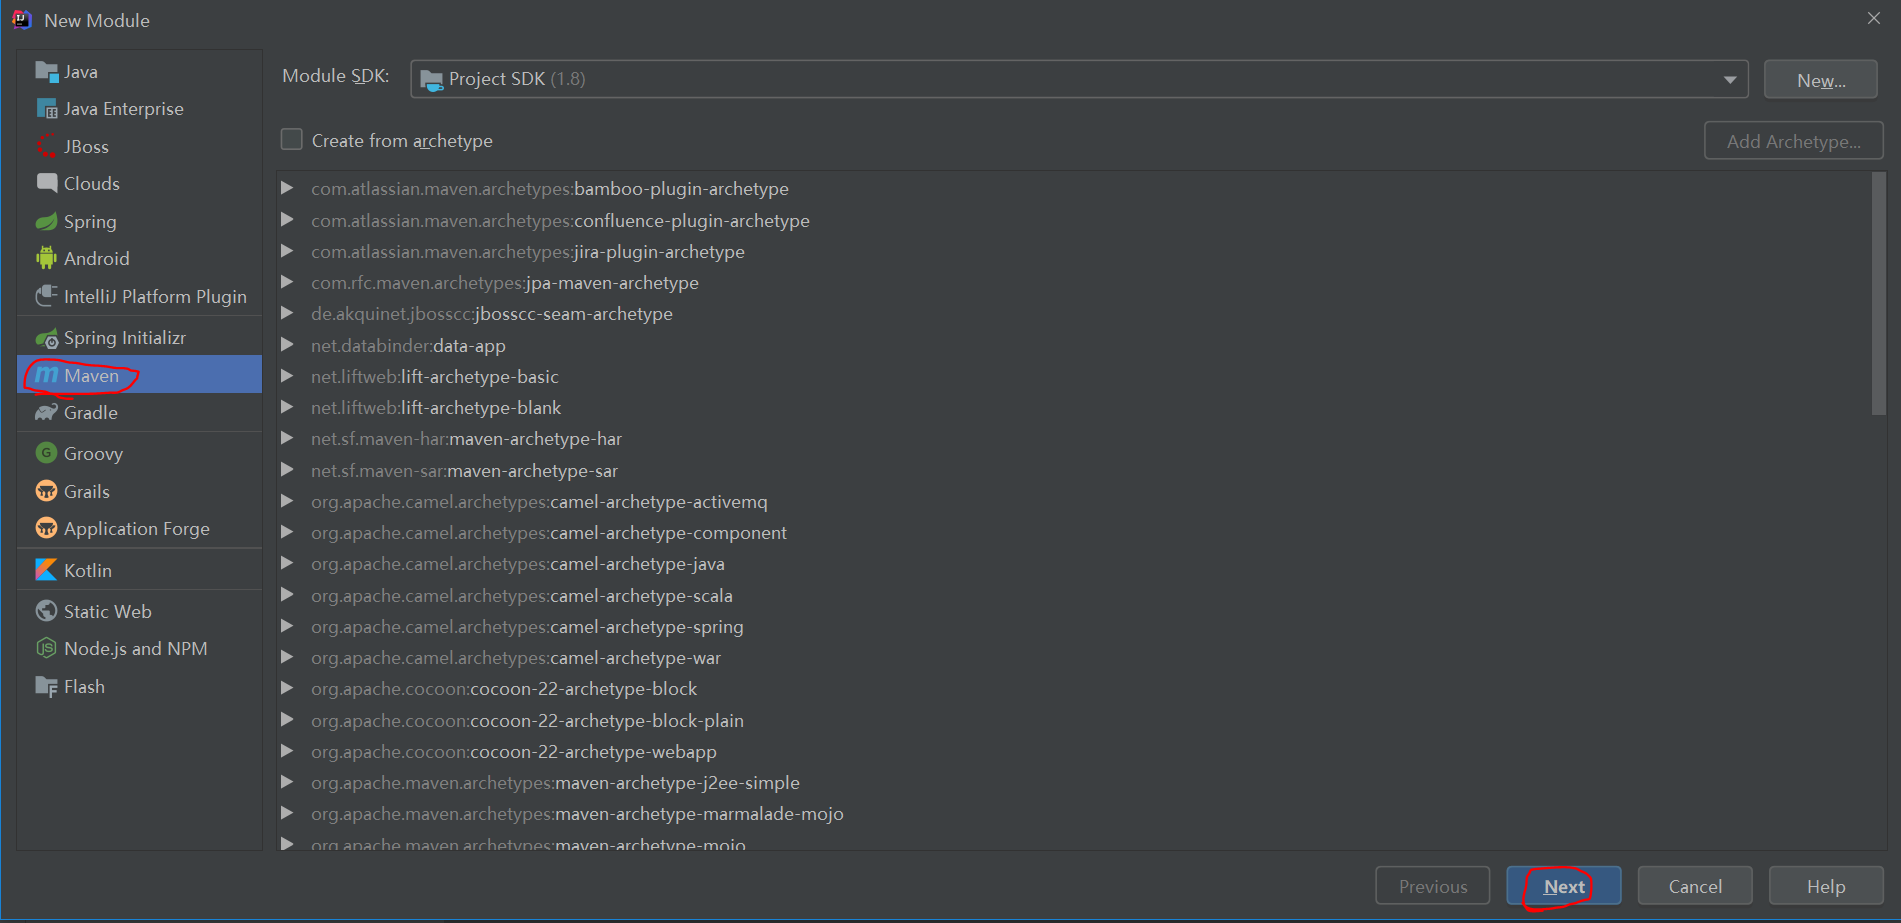Screen dimensions: 1901x923
Task: Choose Spring Initializr in sidebar
Action: click(x=140, y=338)
